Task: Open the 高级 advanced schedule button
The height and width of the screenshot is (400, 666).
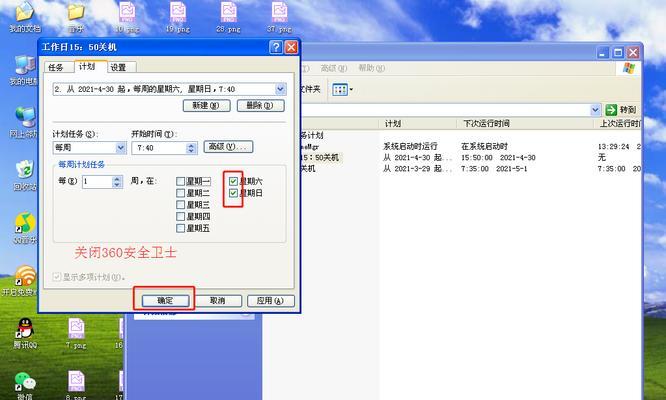Action: pyautogui.click(x=229, y=146)
